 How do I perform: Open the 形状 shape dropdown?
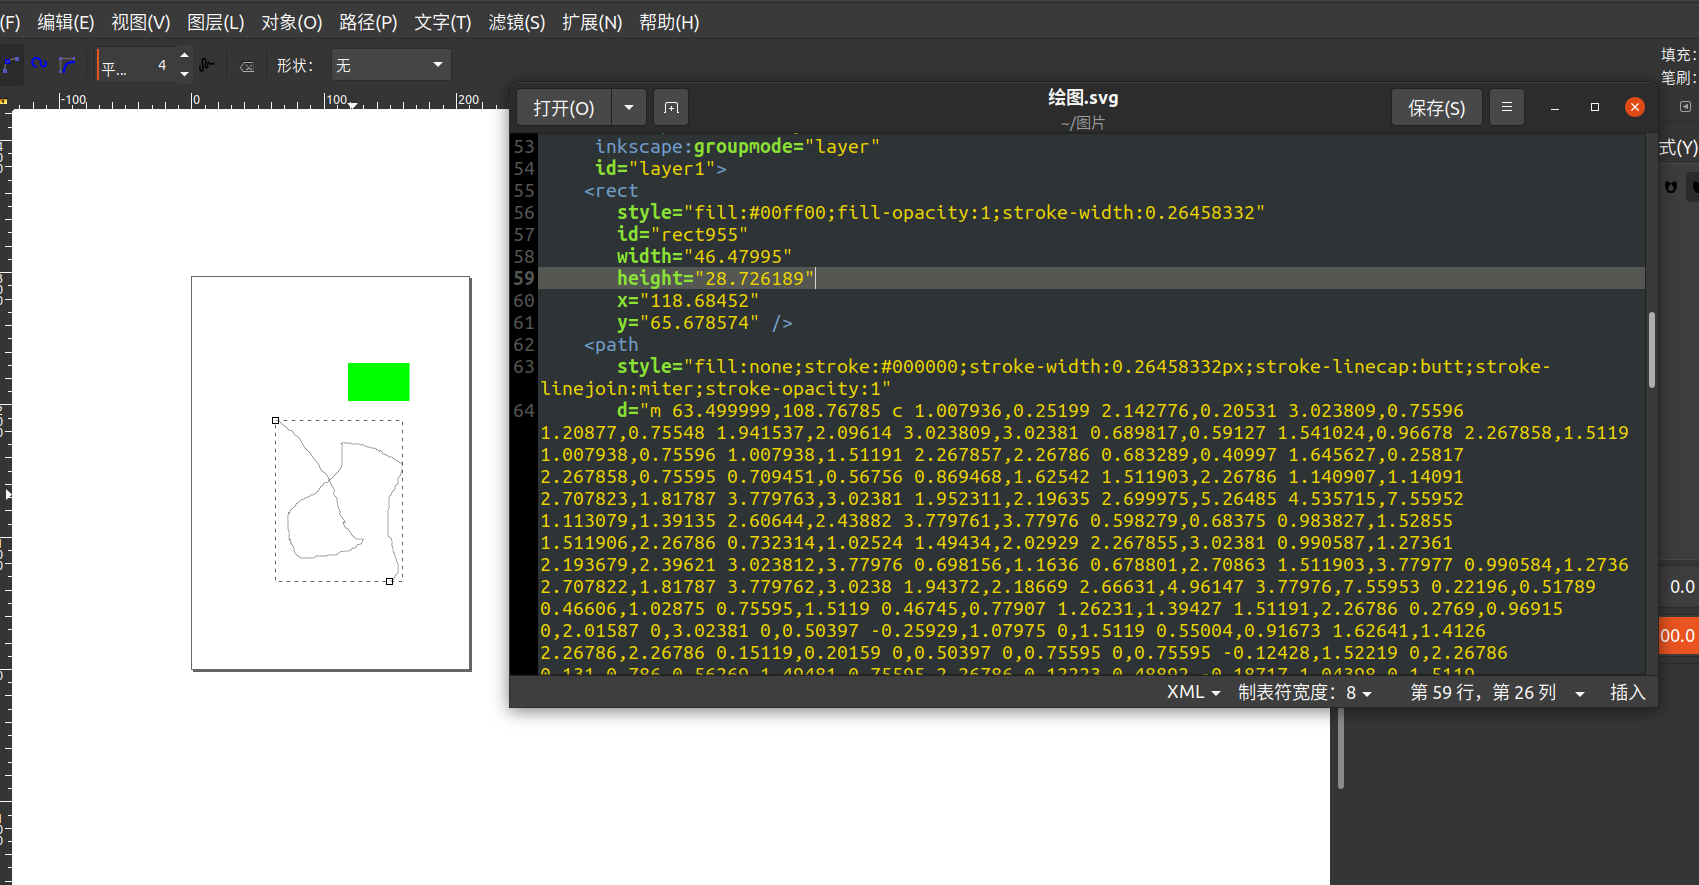pos(390,65)
